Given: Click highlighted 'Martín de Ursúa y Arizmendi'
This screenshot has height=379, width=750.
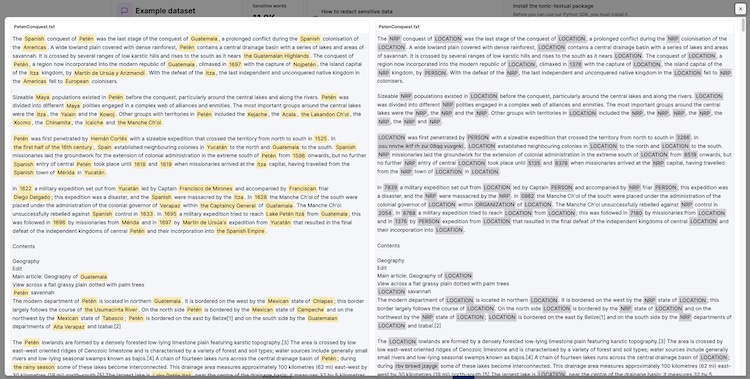Looking at the screenshot, I should 109,73.
